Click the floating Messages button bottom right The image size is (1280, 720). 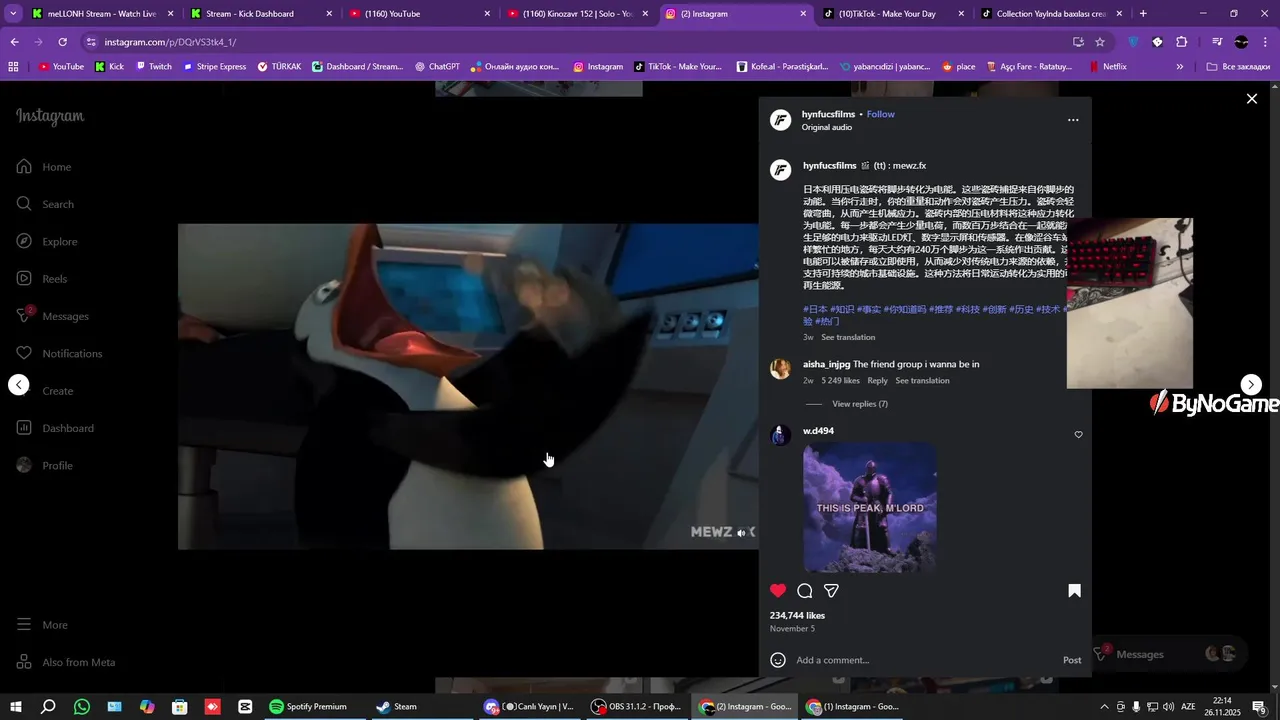coord(1170,654)
